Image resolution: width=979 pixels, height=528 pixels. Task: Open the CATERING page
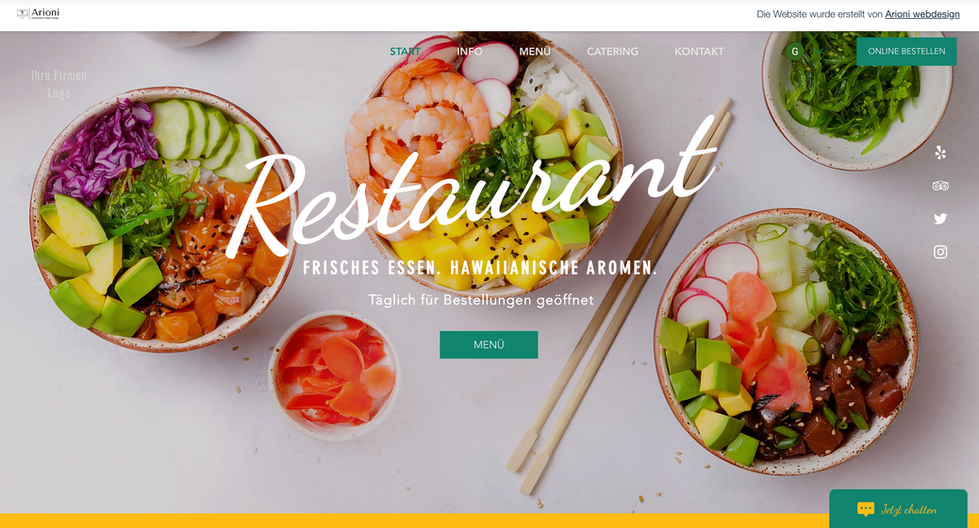click(612, 51)
